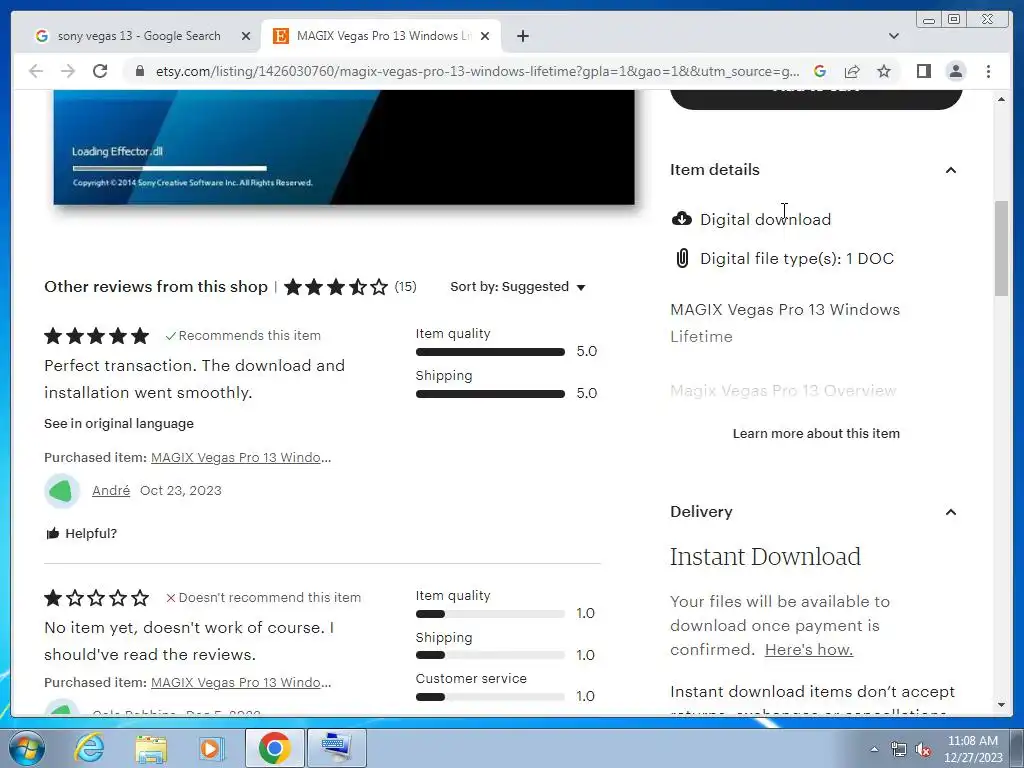Screen dimensions: 1024x768
Task: Click the Vegas Pro loading screen image
Action: tap(344, 148)
